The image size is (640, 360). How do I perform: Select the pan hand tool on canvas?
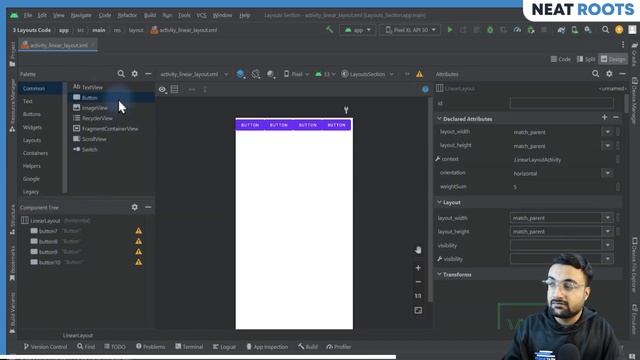pos(418,250)
